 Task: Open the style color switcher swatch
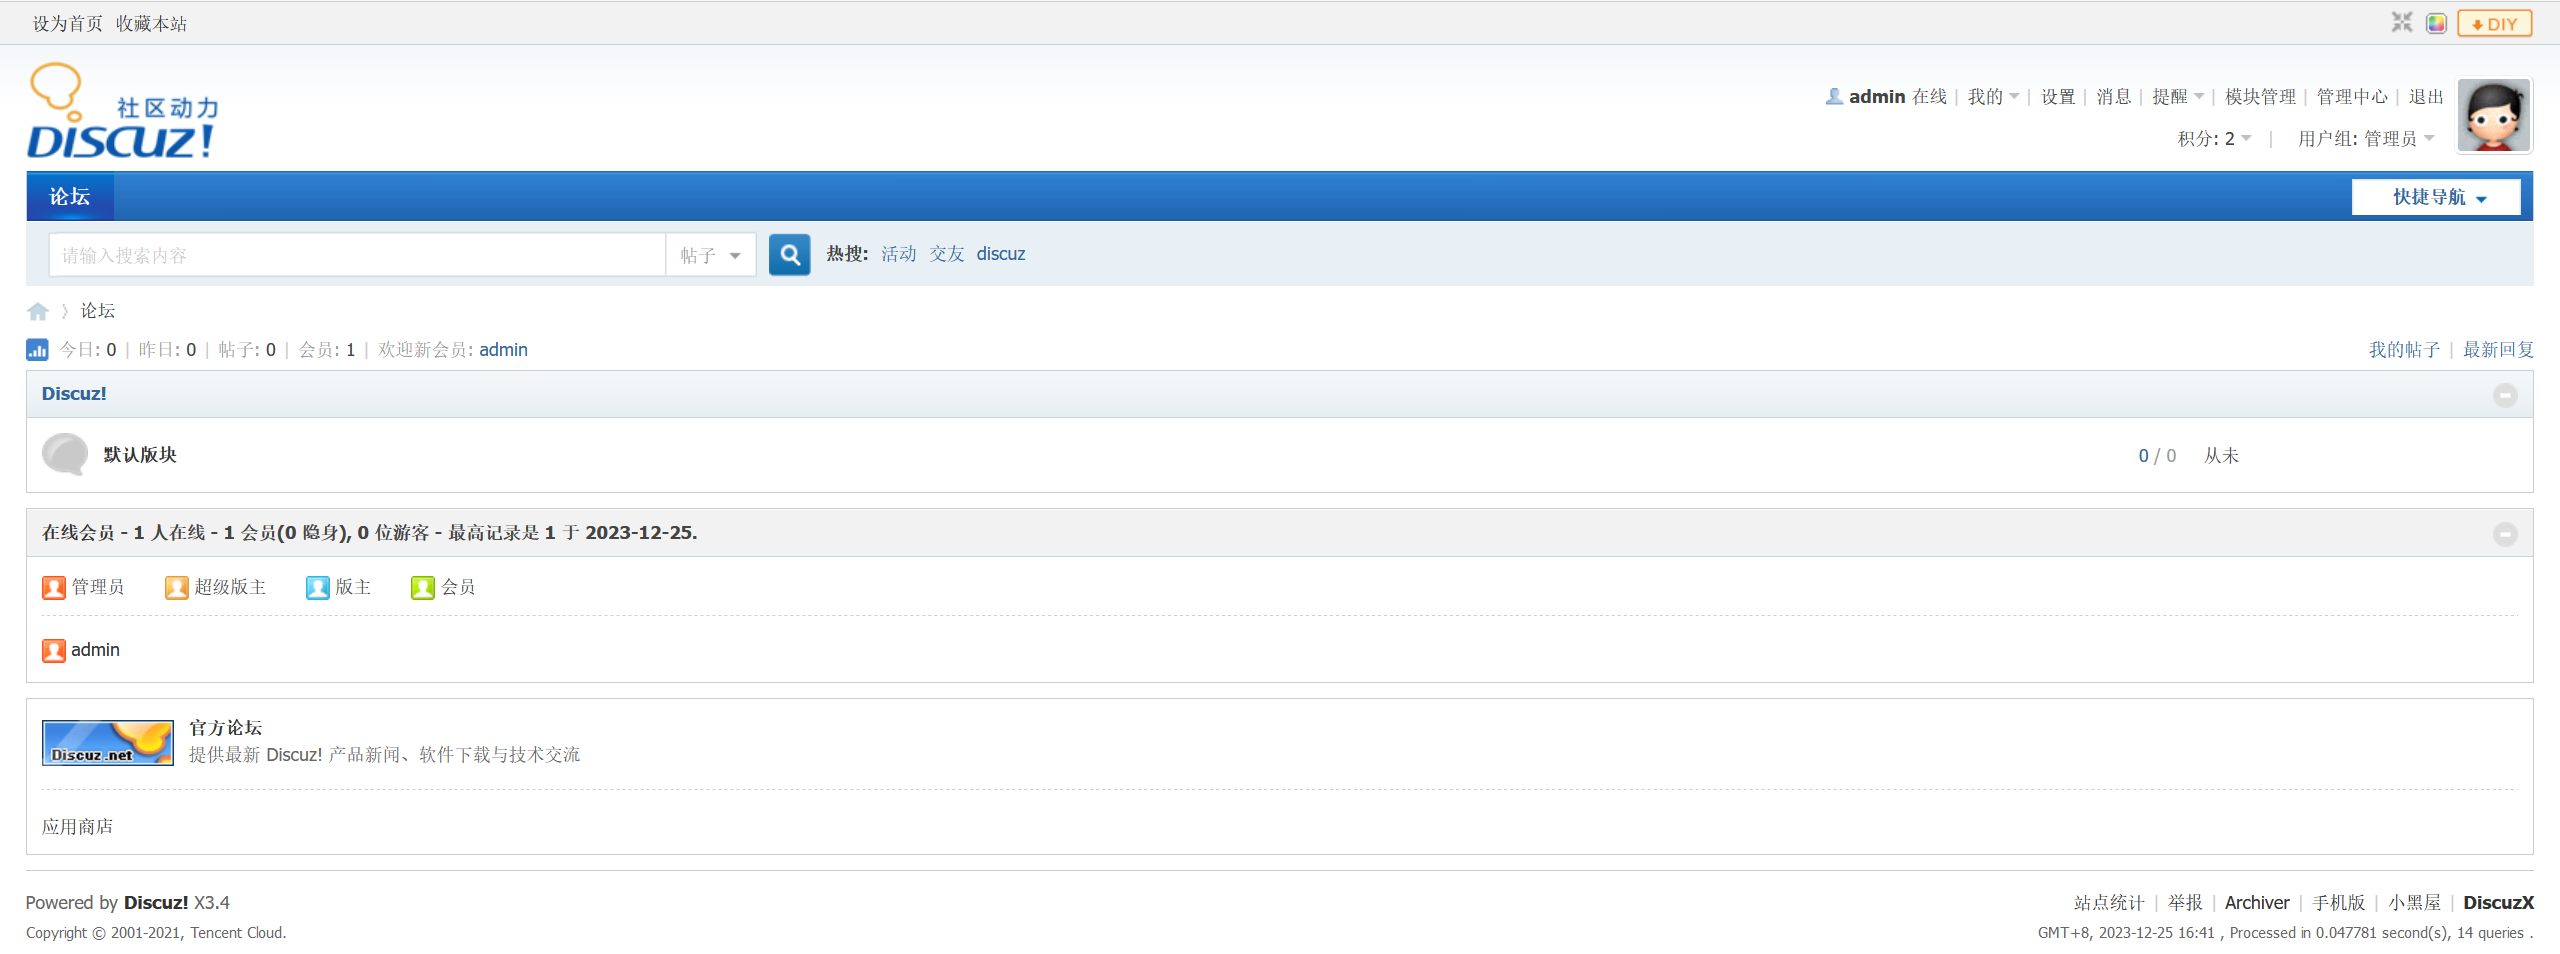(x=2436, y=23)
